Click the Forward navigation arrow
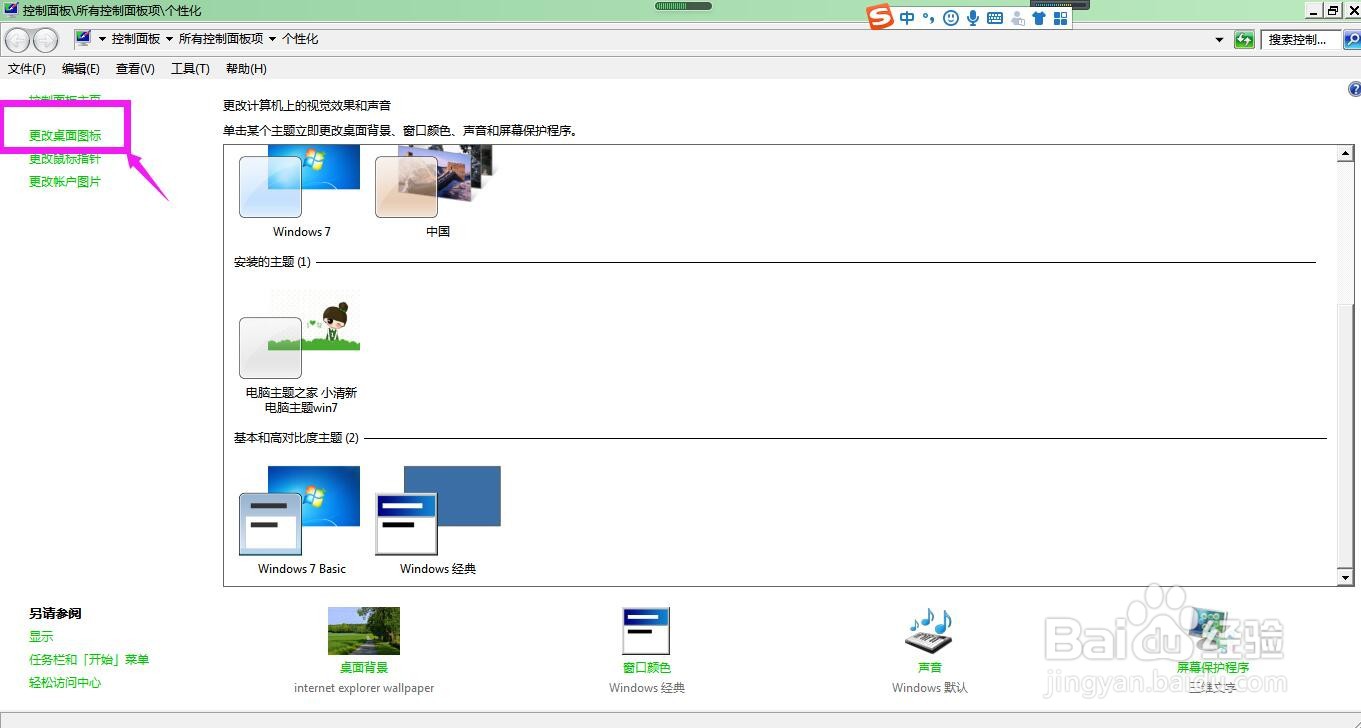This screenshot has height=728, width=1361. click(x=45, y=40)
